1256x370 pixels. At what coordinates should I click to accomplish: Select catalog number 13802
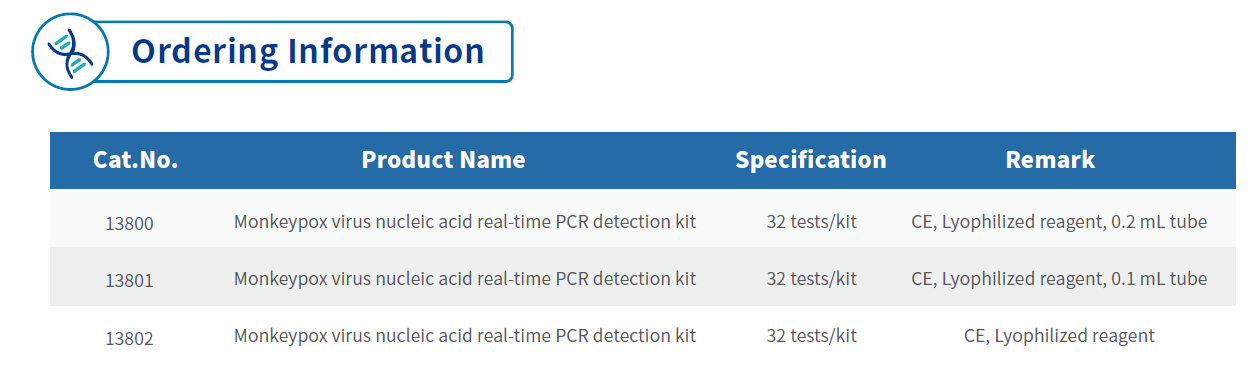tap(129, 338)
